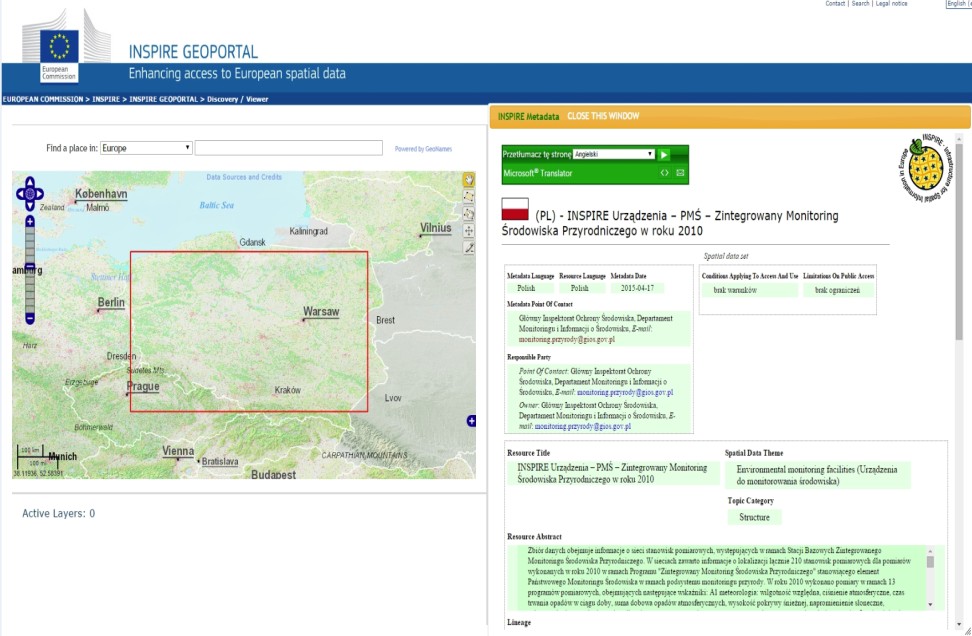
Task: Open Data Sources and Credits link
Action: click(244, 177)
